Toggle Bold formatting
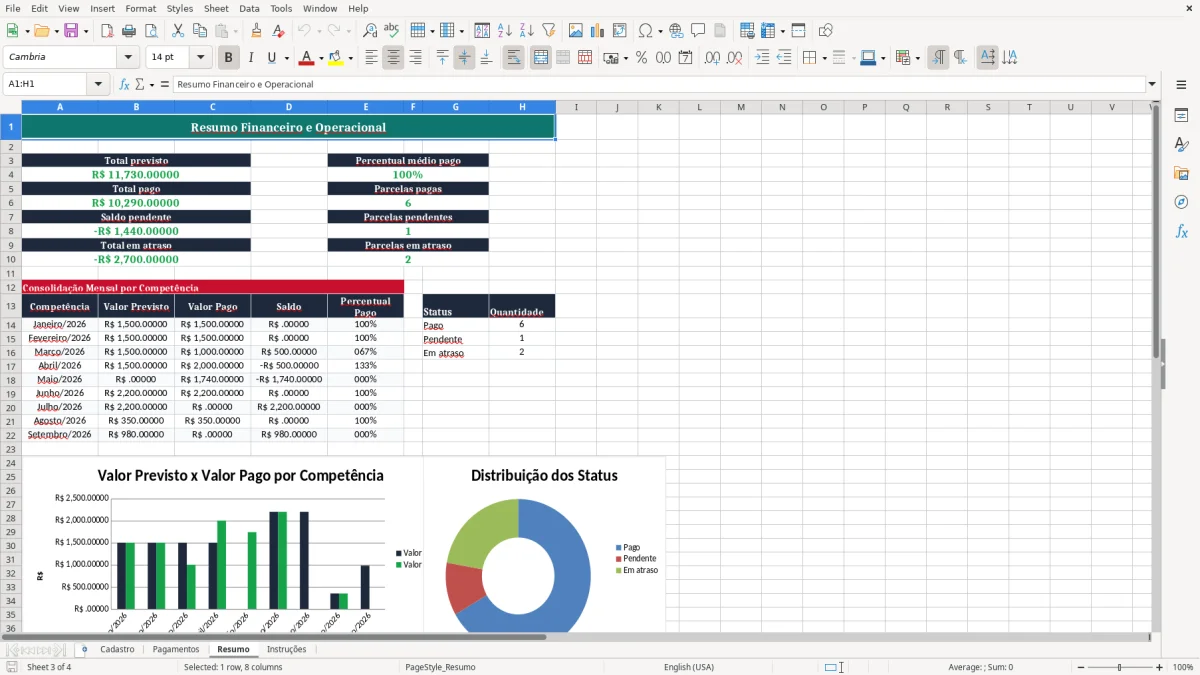The width and height of the screenshot is (1200, 675). (229, 58)
